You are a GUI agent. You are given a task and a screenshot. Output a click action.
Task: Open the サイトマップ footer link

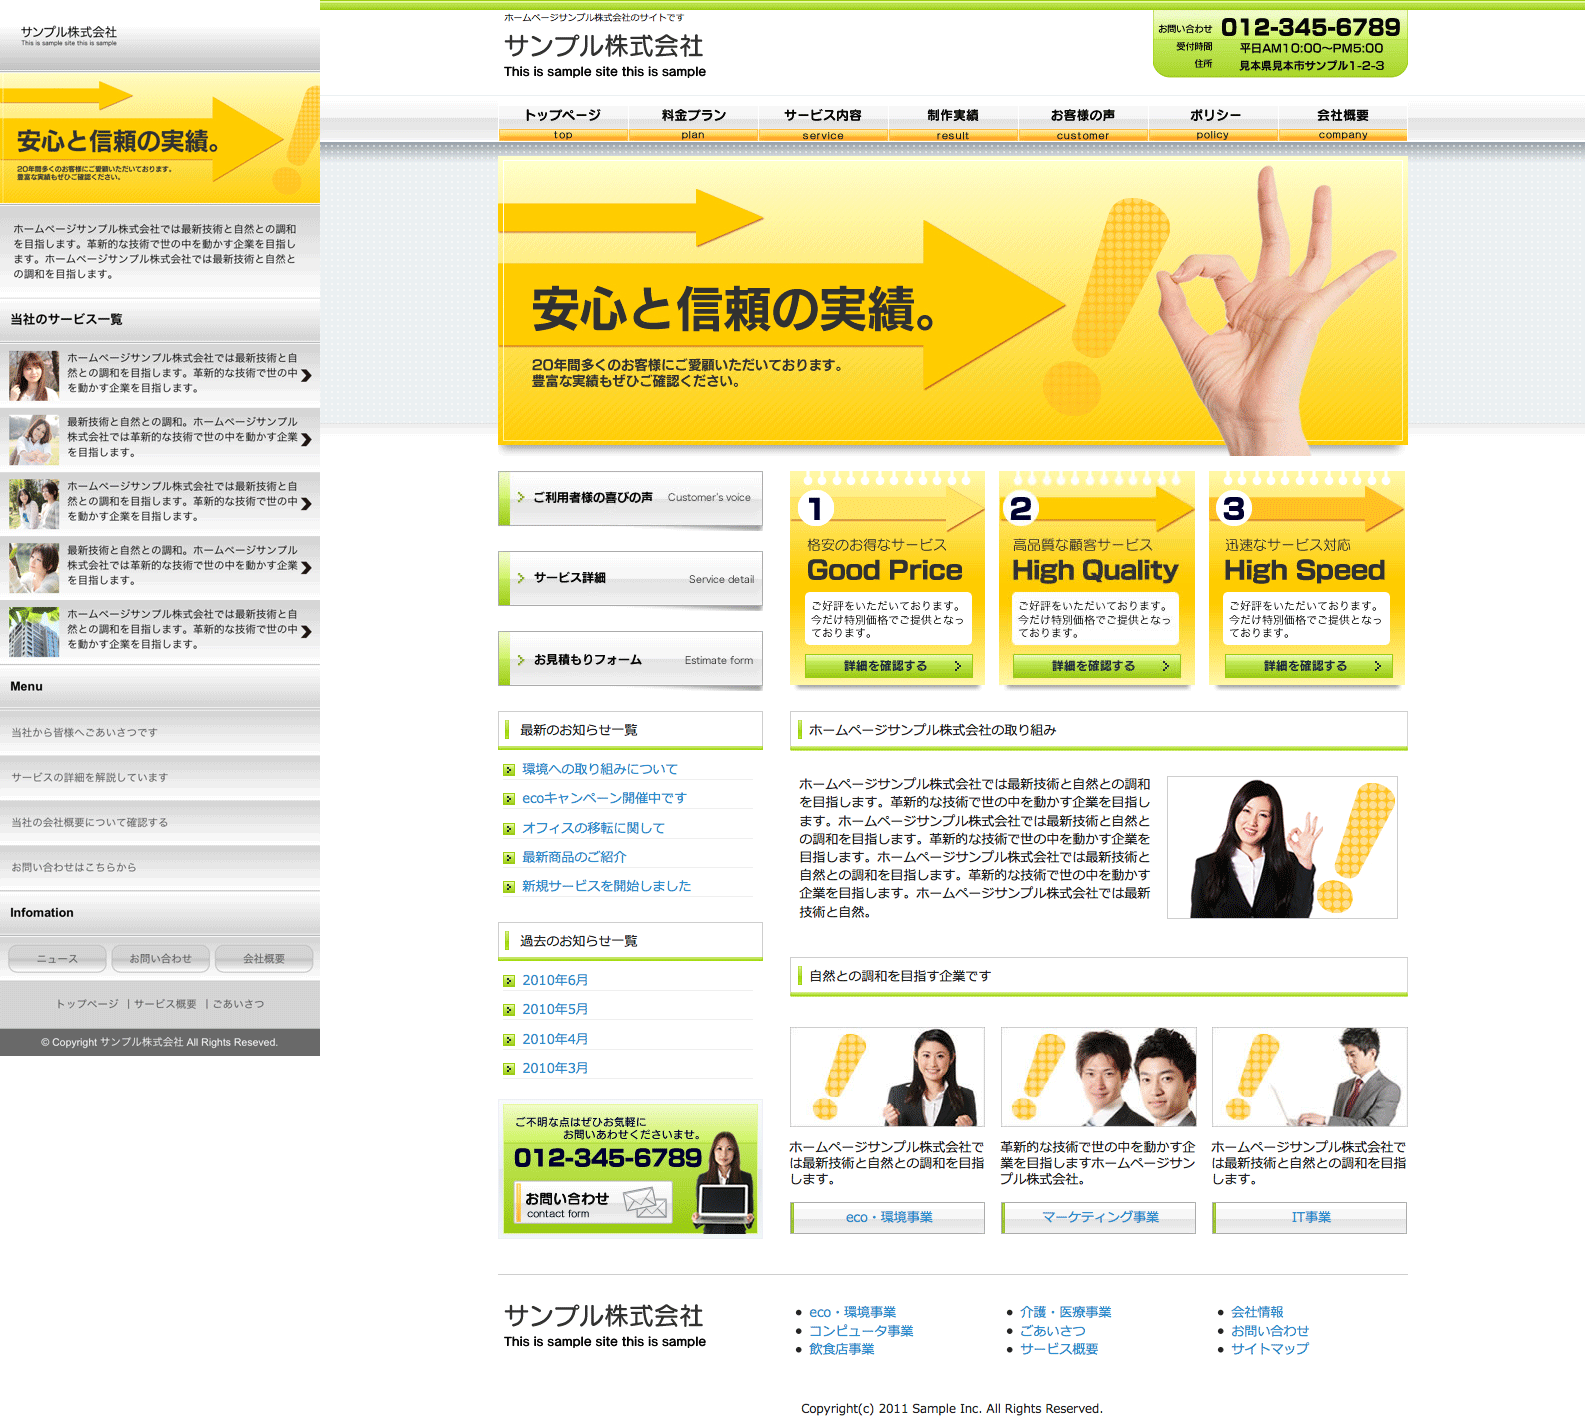[1269, 1349]
